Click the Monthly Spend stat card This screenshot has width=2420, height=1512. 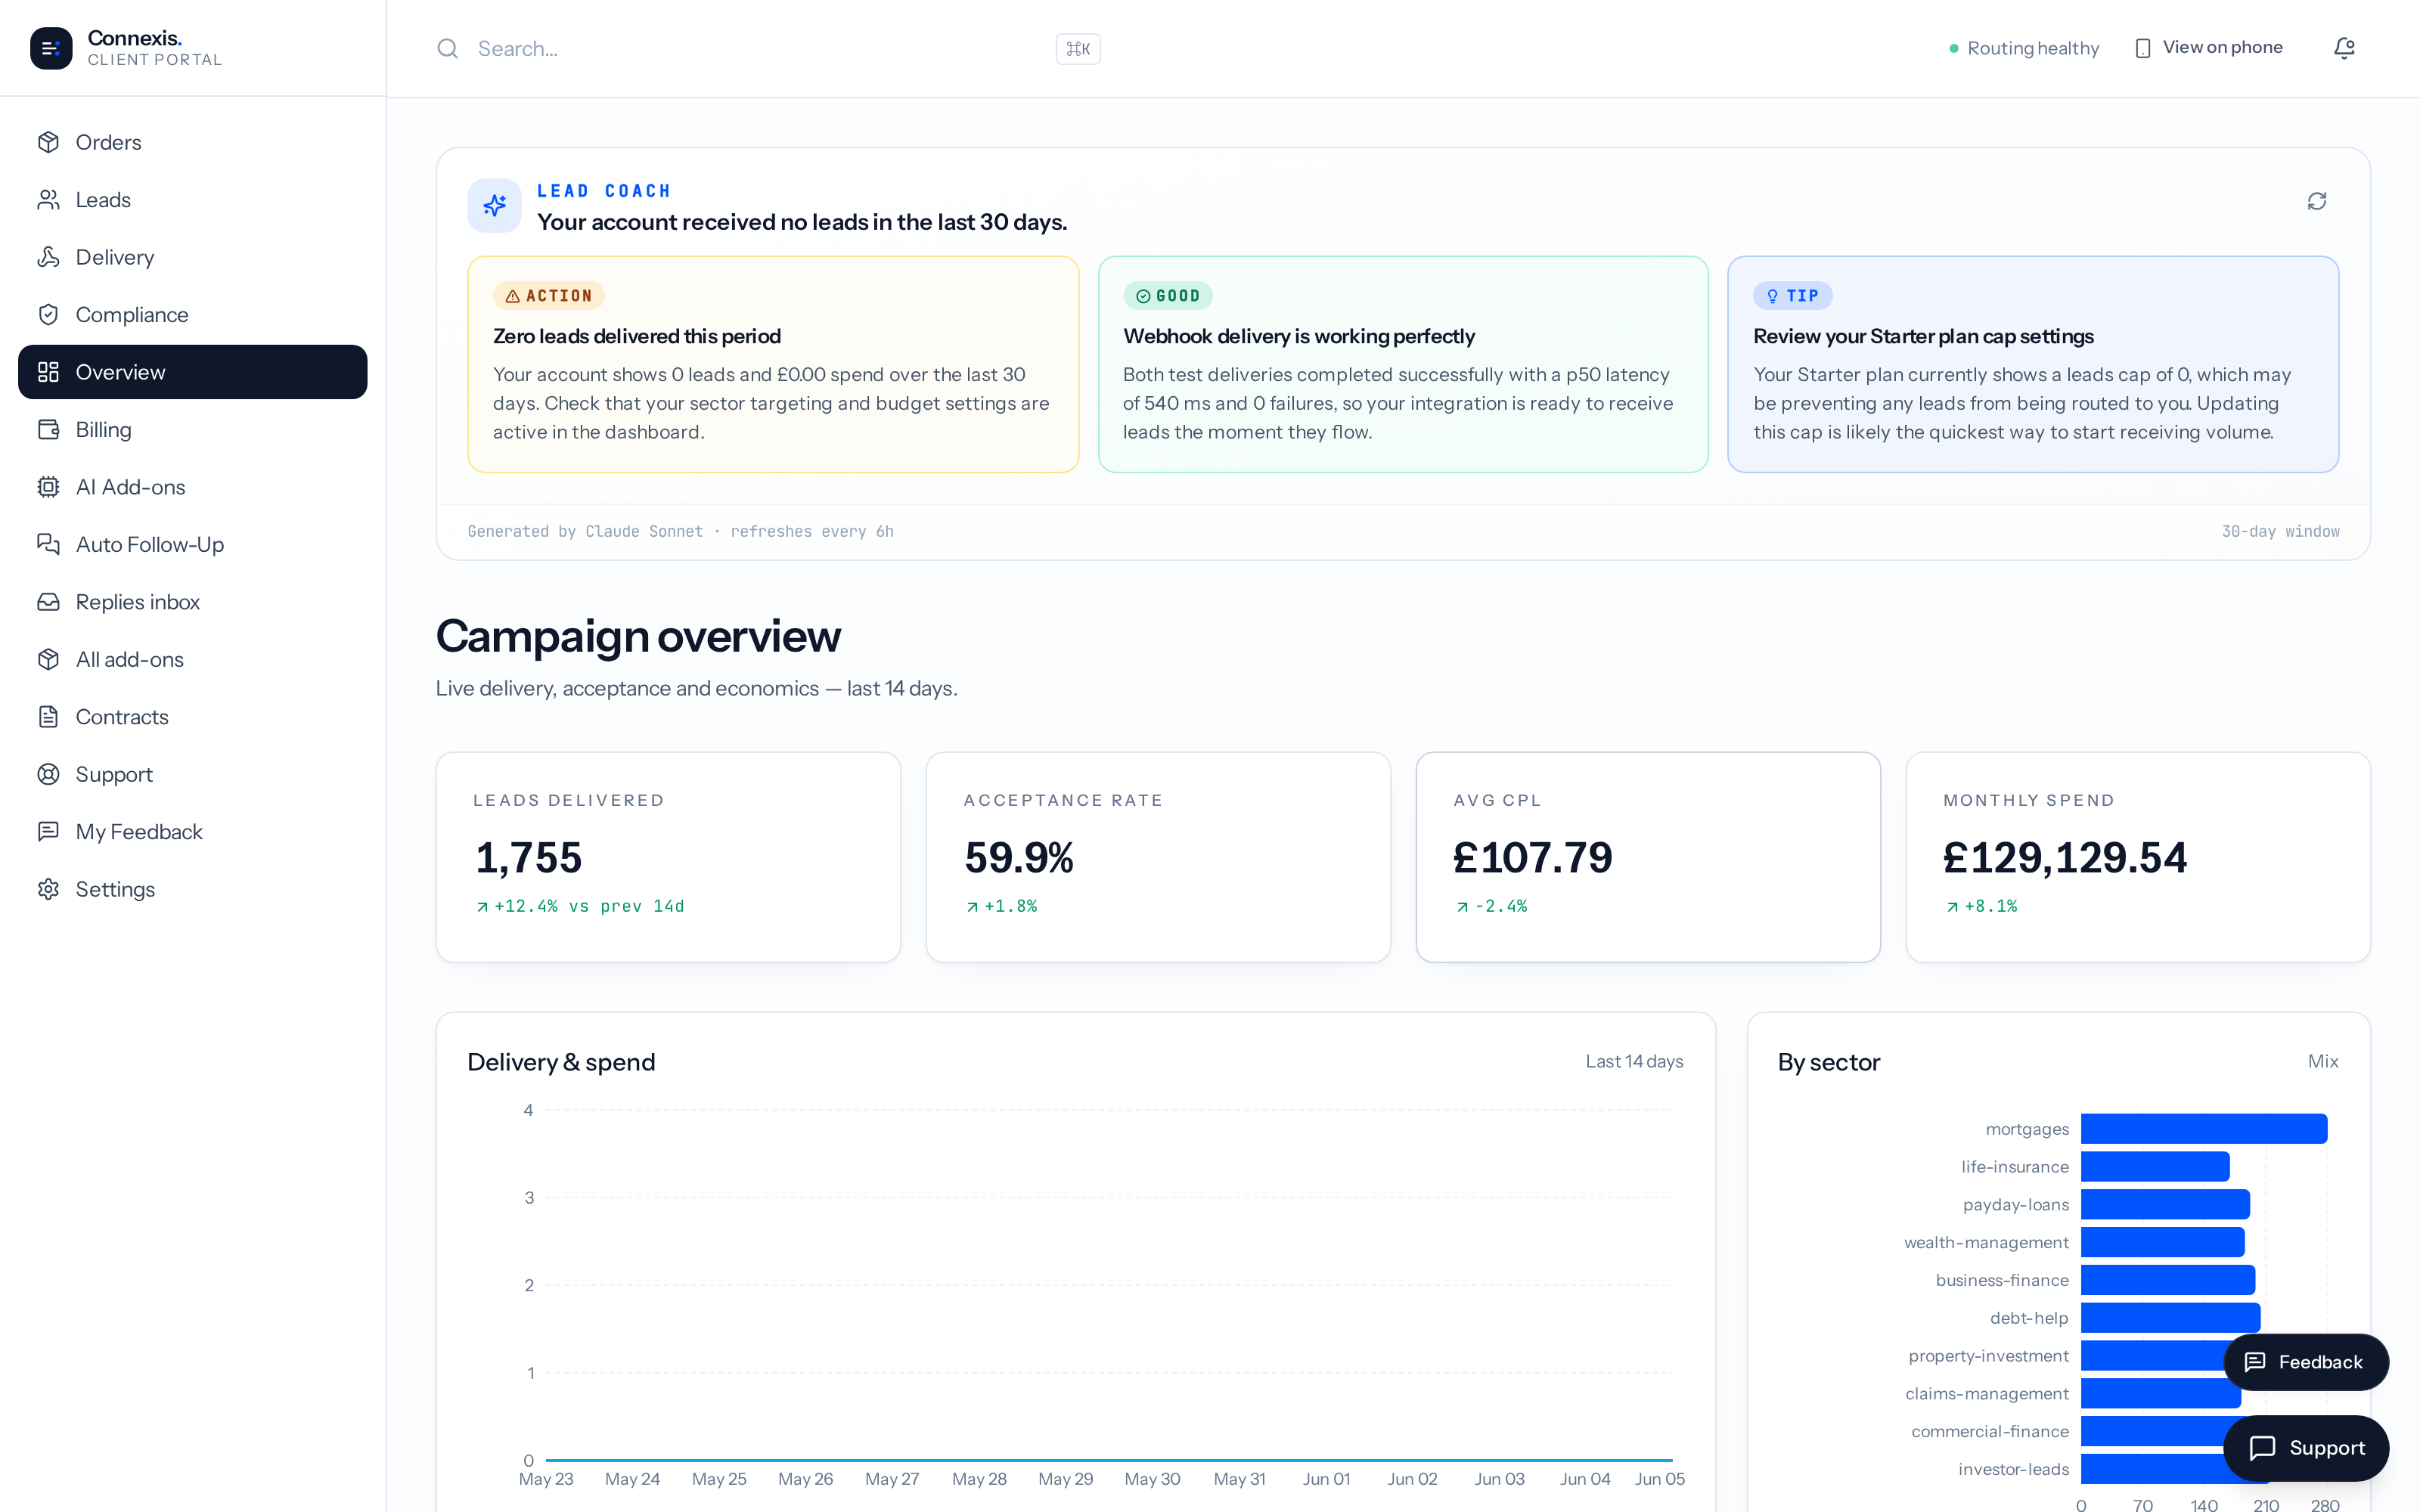(2138, 857)
